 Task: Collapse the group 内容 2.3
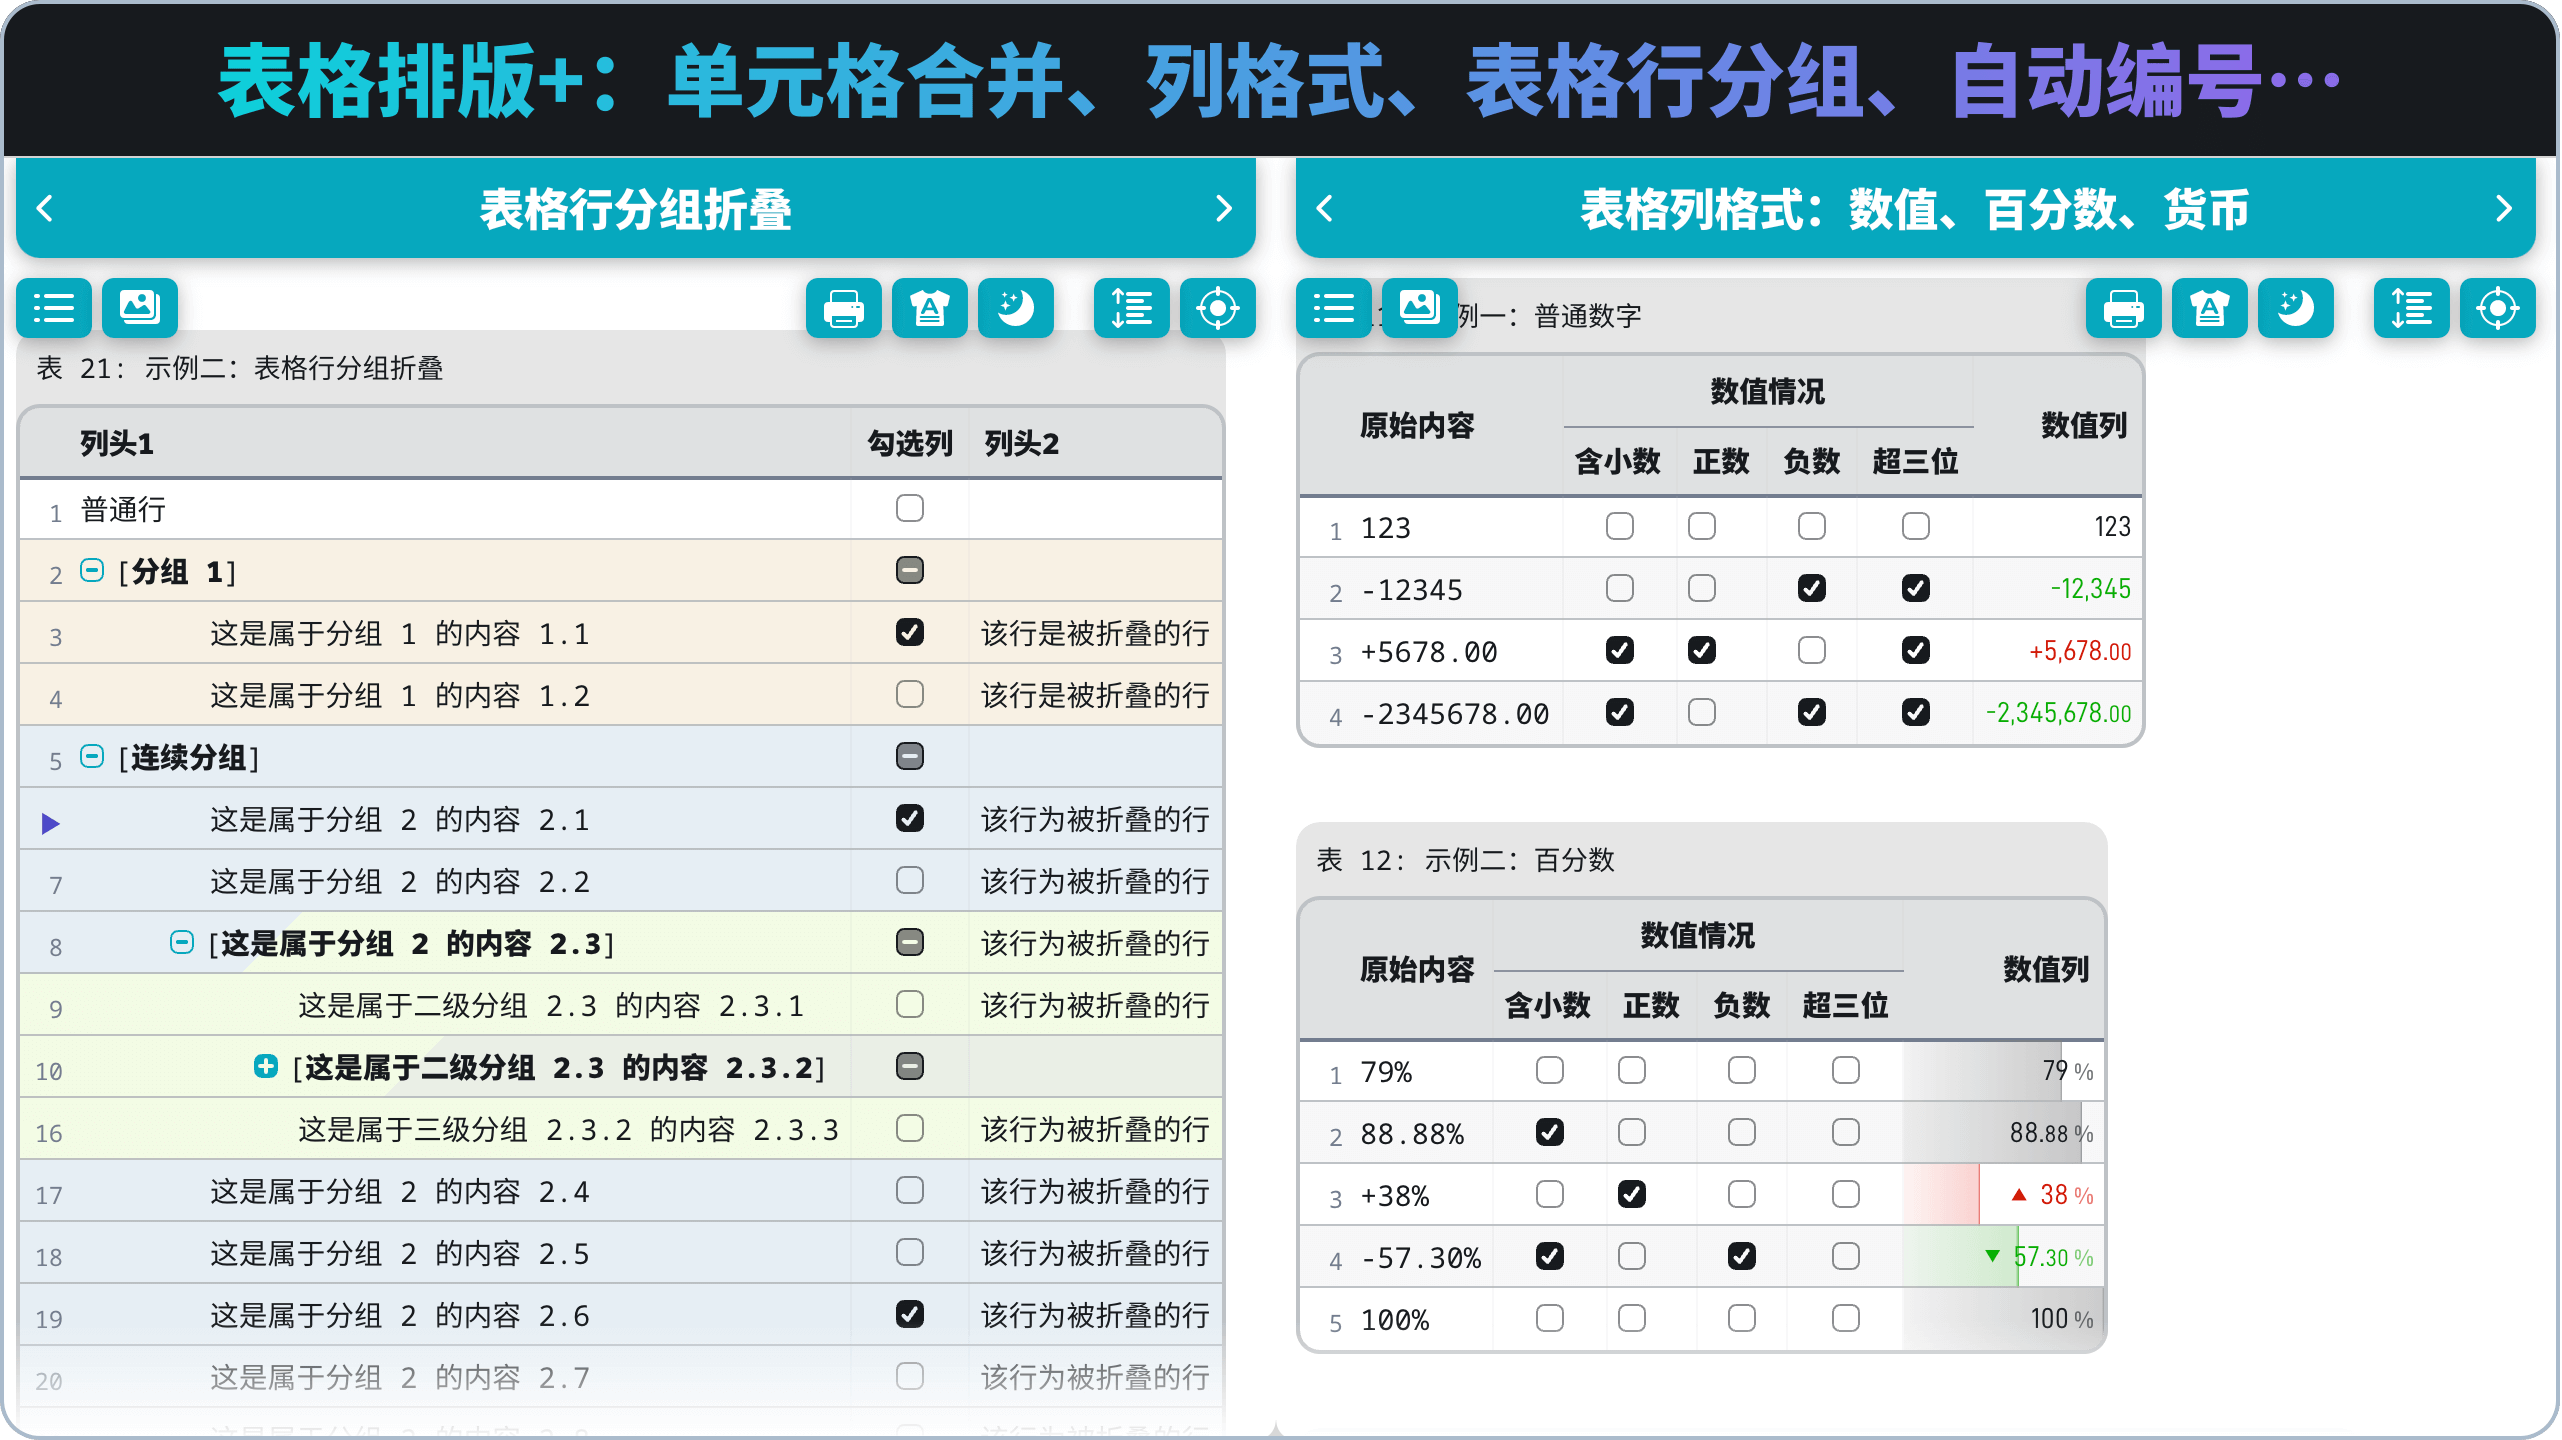[x=182, y=942]
